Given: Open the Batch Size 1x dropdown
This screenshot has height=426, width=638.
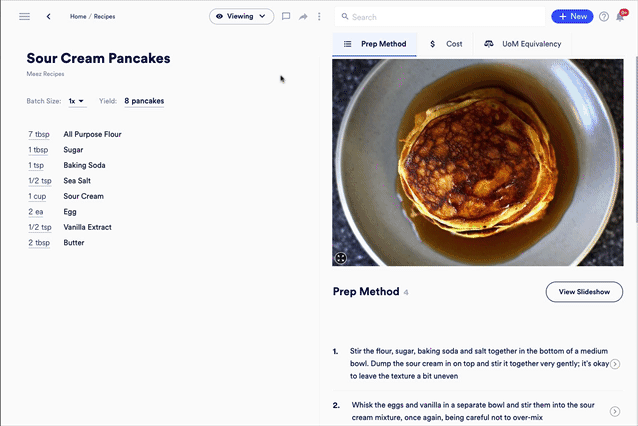Looking at the screenshot, I should point(77,101).
